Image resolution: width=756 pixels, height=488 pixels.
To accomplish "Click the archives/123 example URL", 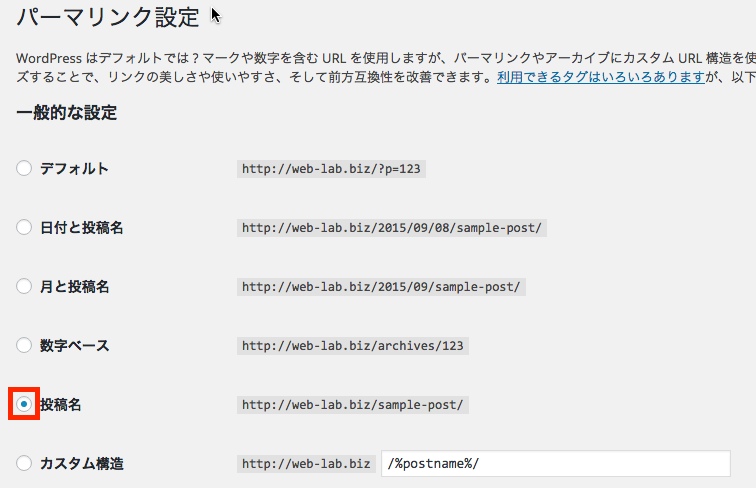I will coord(352,346).
